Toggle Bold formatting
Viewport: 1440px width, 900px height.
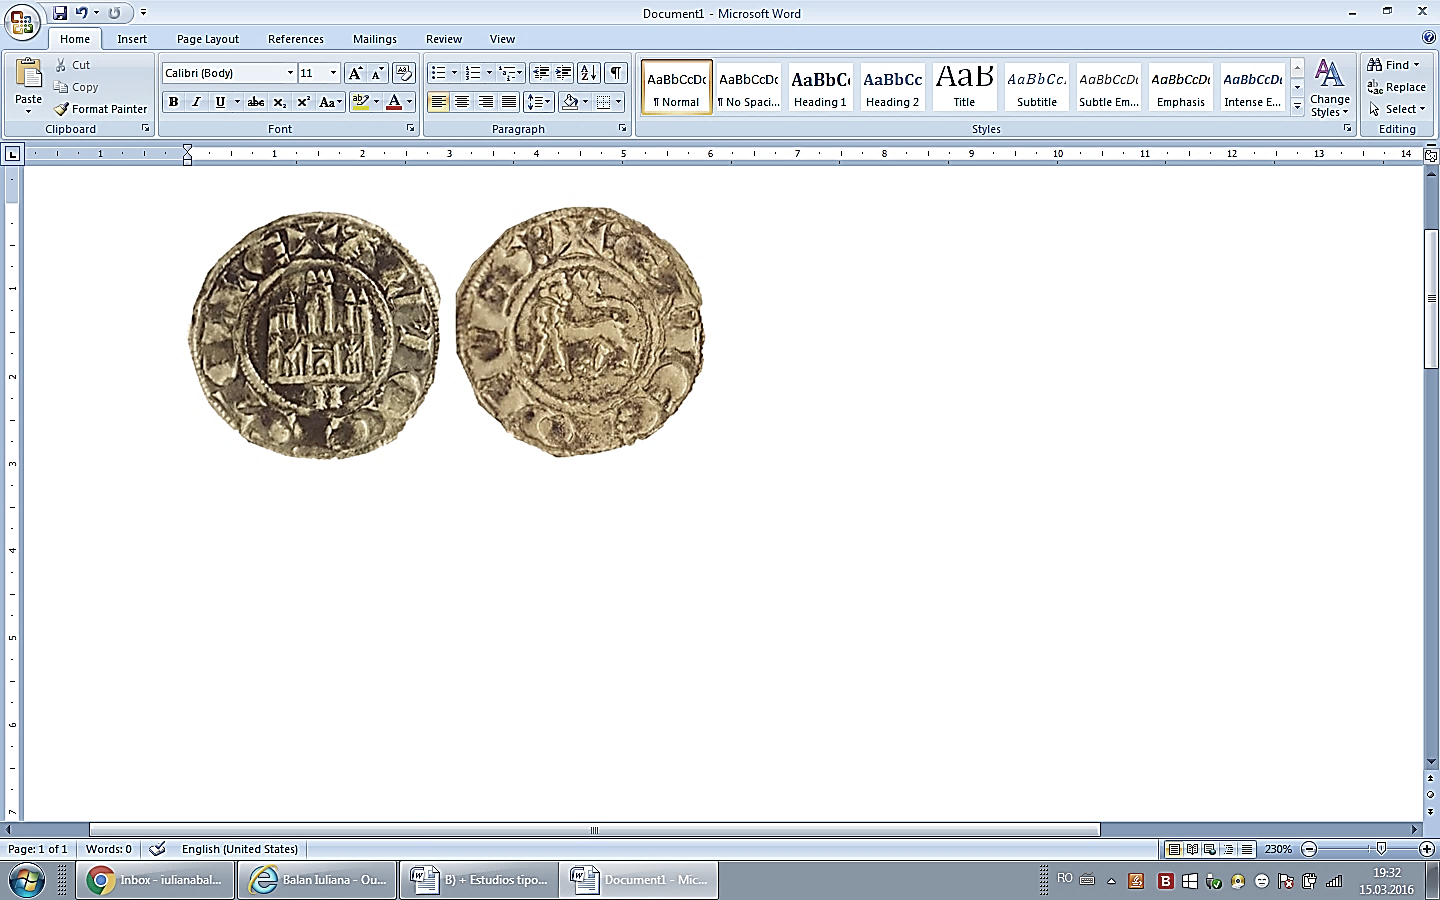click(x=174, y=102)
